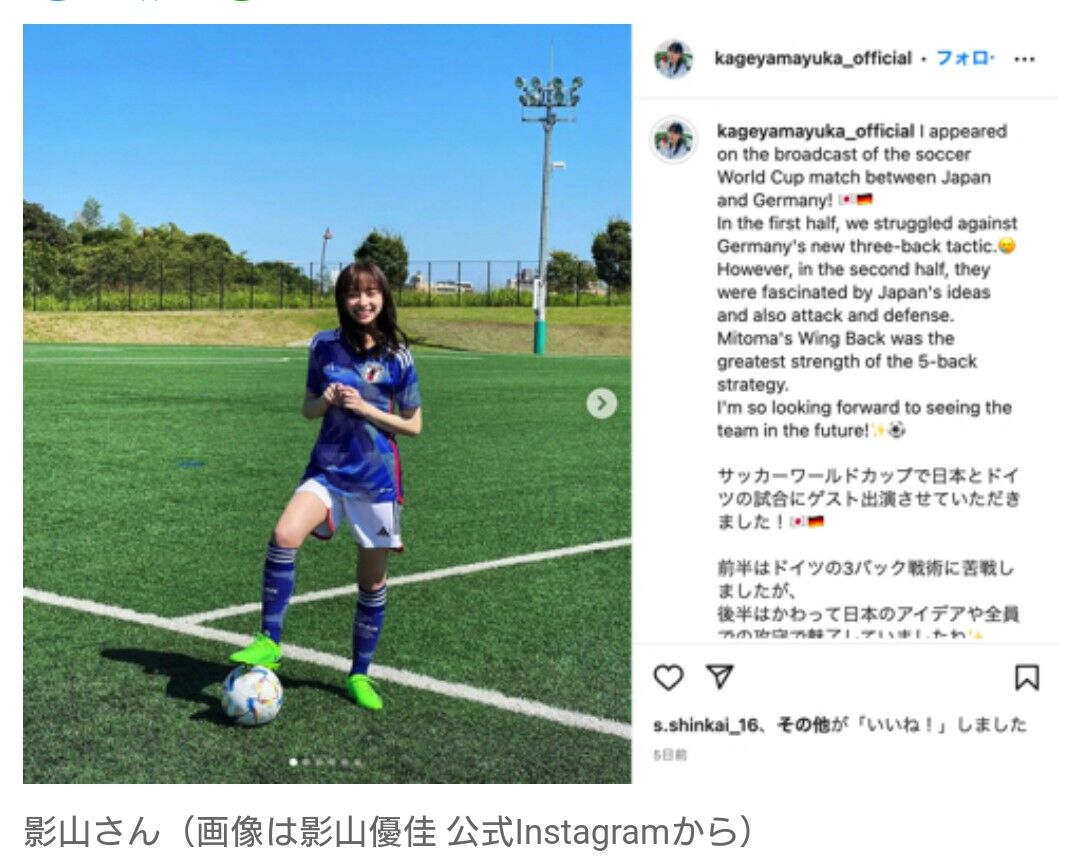Viewport: 1080px width, 867px height.
Task: Open the three-dot more options menu
Action: (x=1024, y=59)
